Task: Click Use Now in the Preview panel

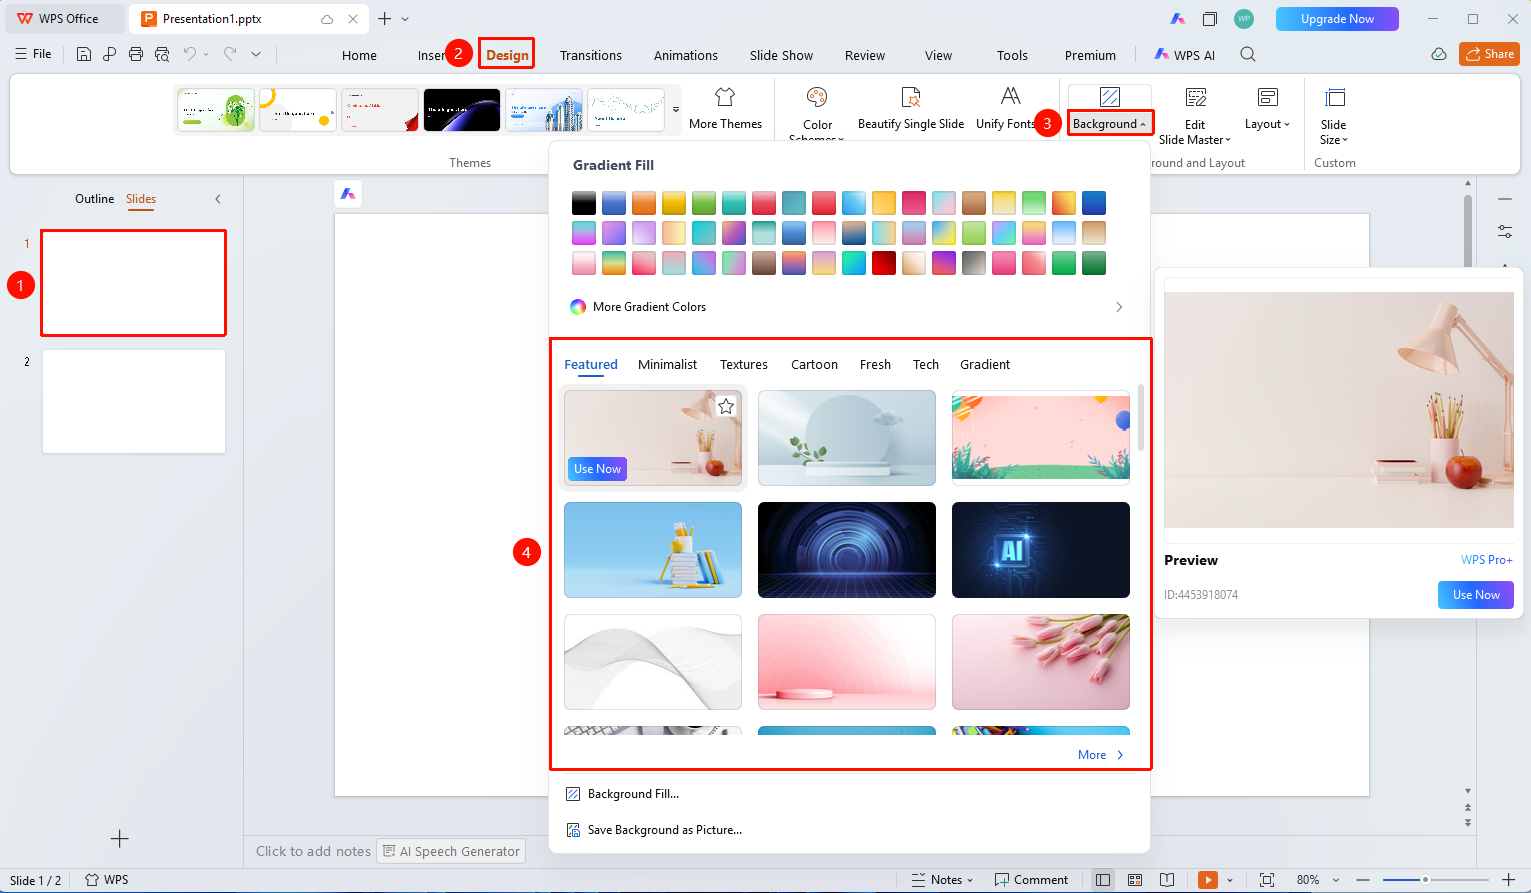Action: click(x=1476, y=595)
